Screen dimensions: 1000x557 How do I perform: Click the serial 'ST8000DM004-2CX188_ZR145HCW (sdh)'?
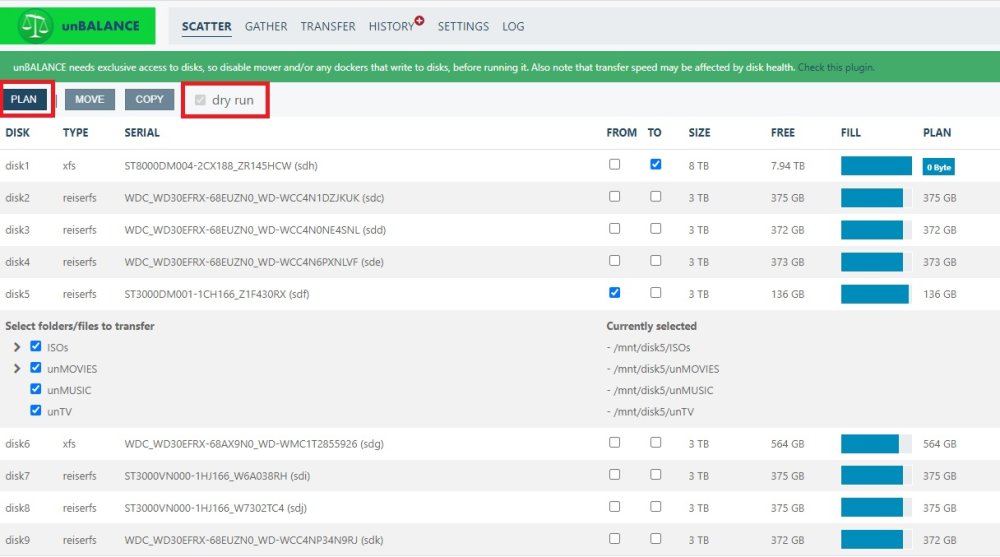coord(221,166)
